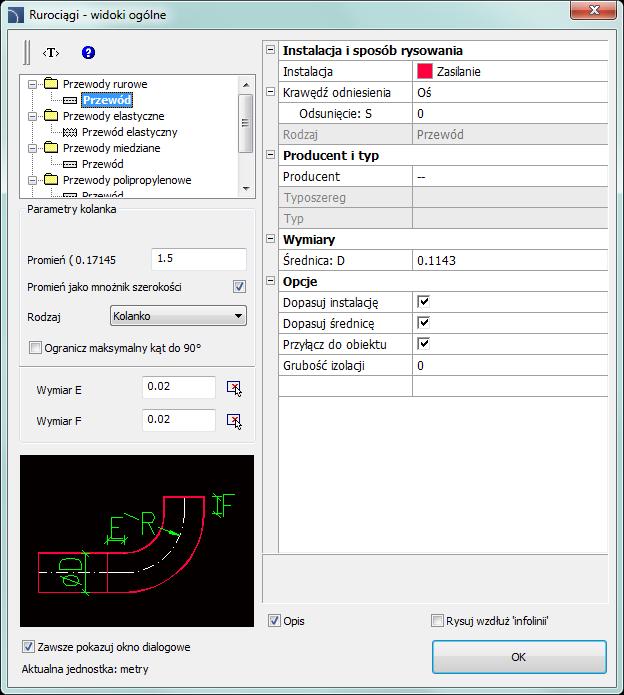
Task: Toggle Przyłącz do obiektu checkbox
Action: tap(423, 344)
